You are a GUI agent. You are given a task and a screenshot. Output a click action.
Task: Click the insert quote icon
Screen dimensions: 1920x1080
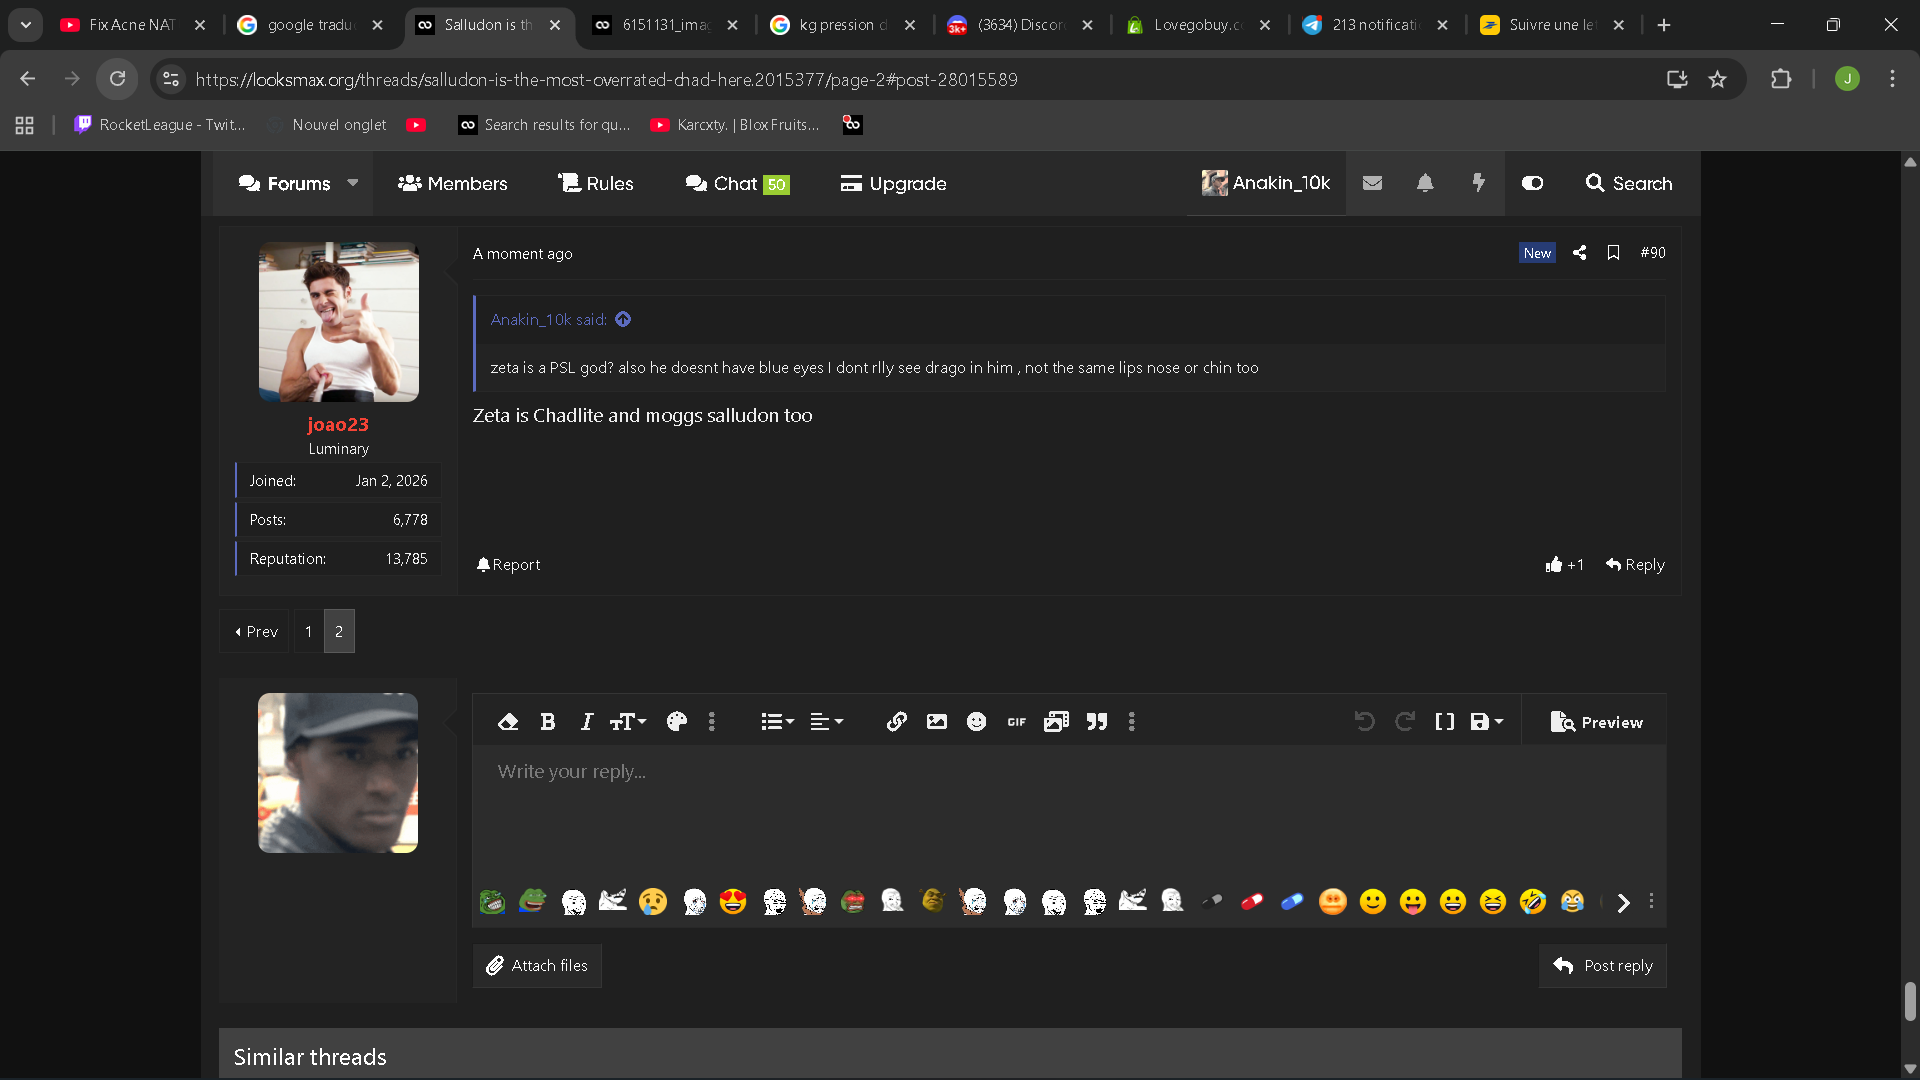click(1097, 722)
